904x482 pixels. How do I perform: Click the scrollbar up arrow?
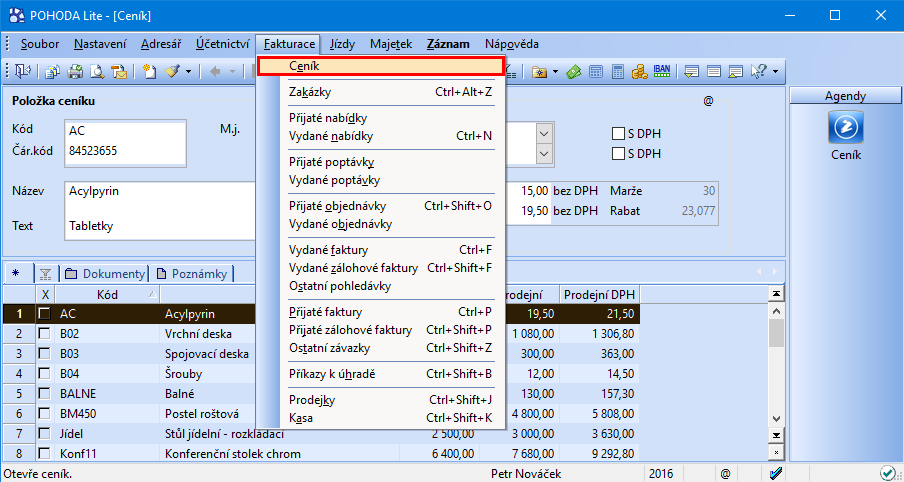pos(777,311)
